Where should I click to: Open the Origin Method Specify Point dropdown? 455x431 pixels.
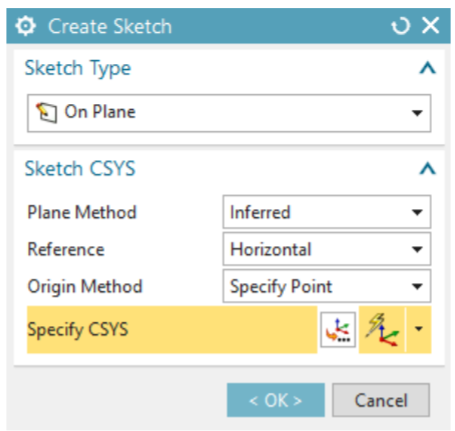pyautogui.click(x=327, y=286)
